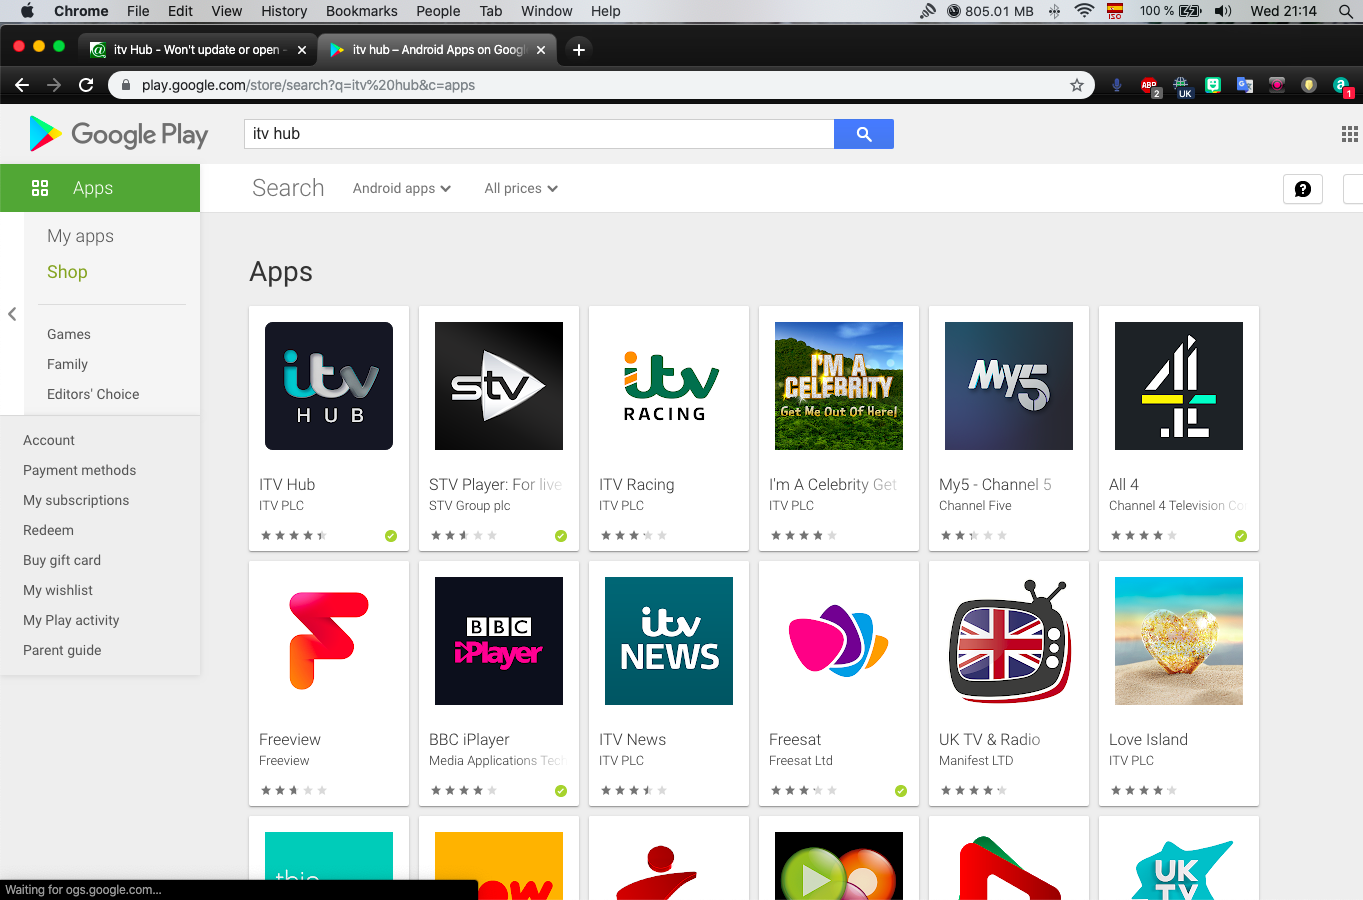Image resolution: width=1363 pixels, height=900 pixels.
Task: Open the Parent guide link
Action: (x=62, y=650)
